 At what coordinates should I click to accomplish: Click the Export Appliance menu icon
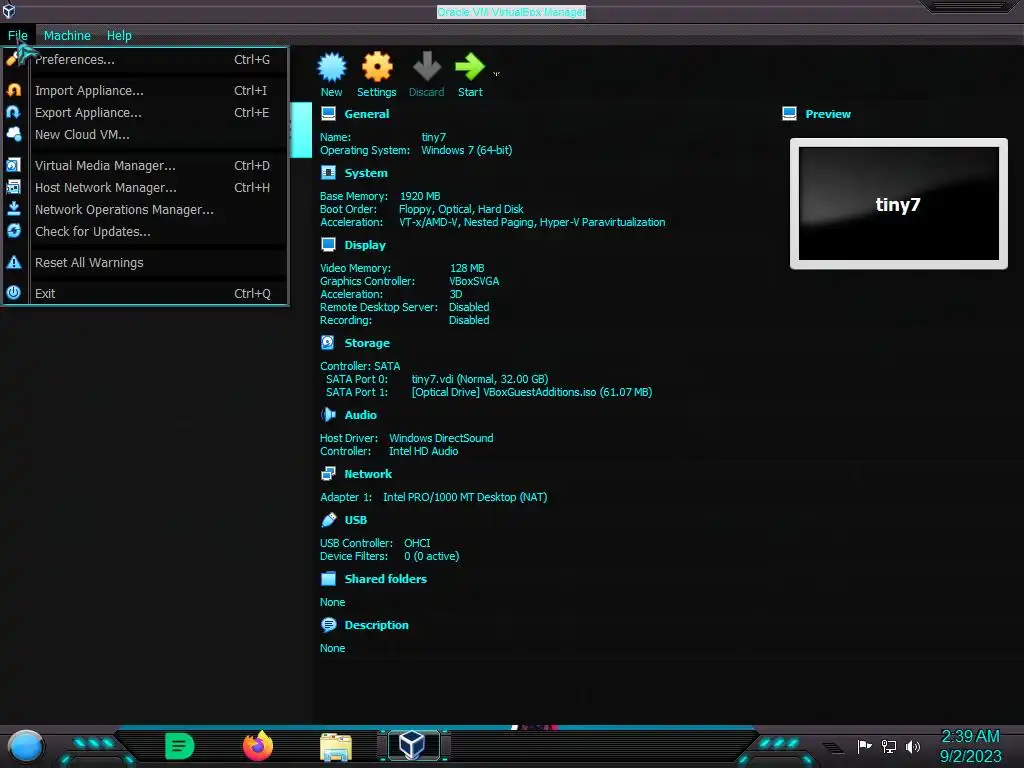(x=14, y=112)
